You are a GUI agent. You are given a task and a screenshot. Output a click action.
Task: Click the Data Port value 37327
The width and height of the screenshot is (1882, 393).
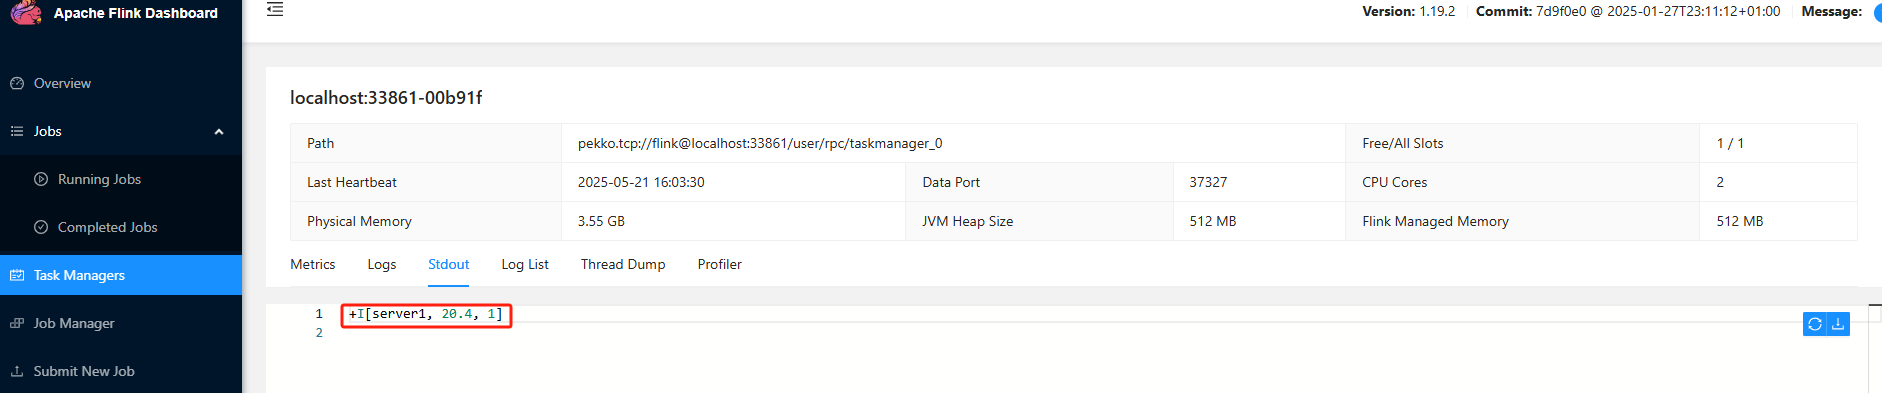(1208, 182)
